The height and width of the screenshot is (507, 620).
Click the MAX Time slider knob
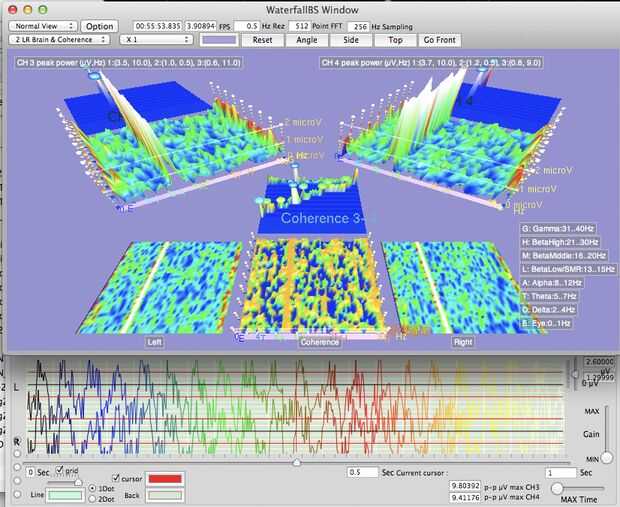tap(557, 488)
